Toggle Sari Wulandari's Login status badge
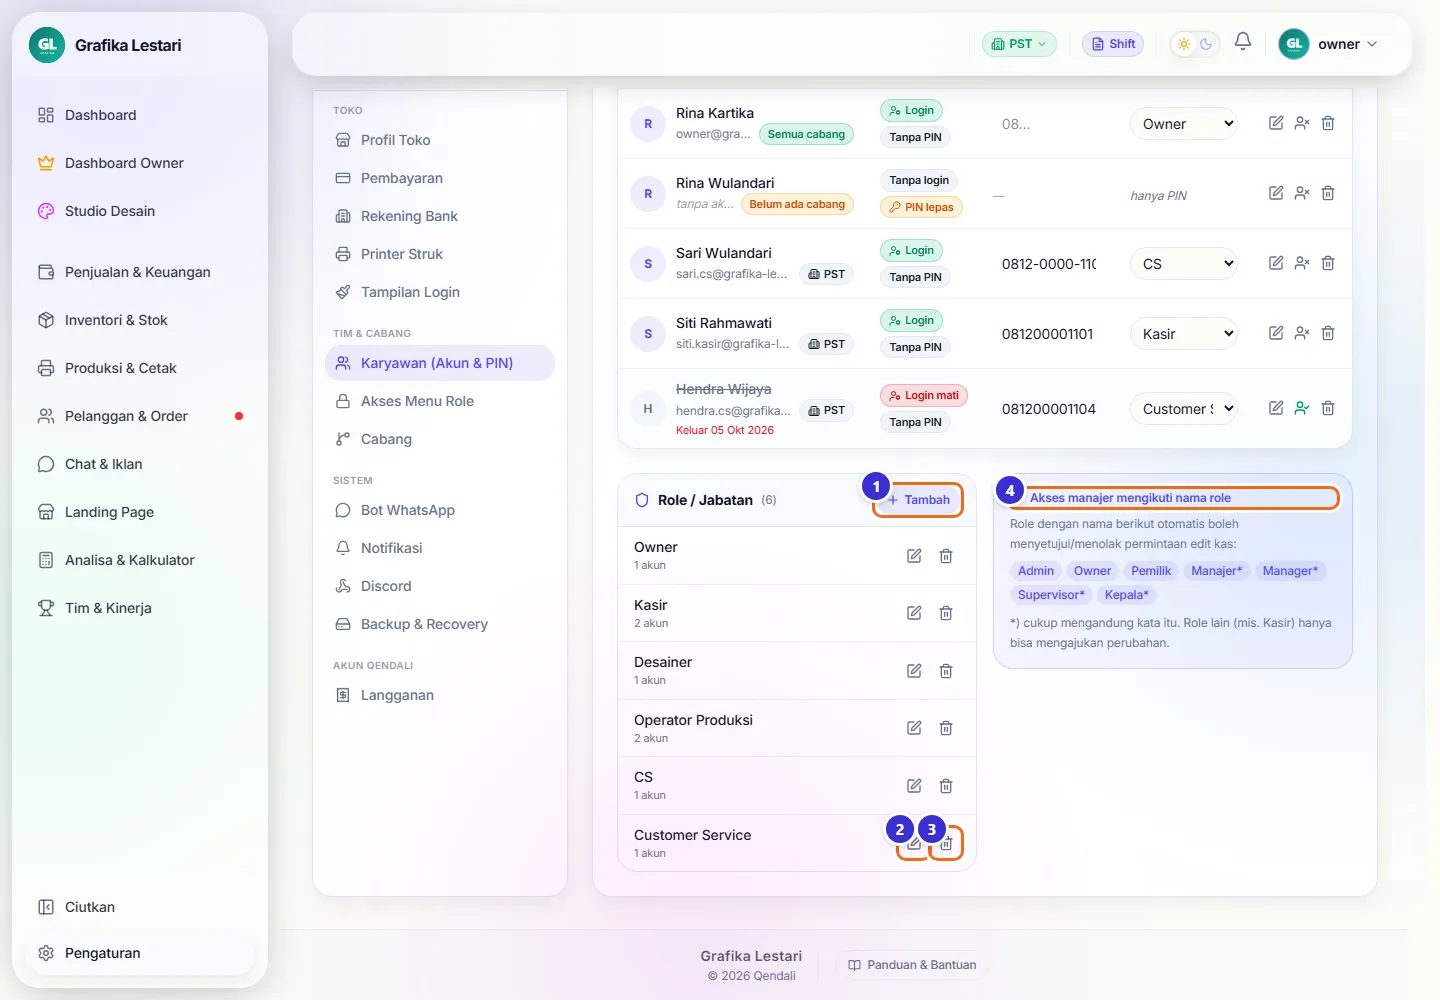This screenshot has width=1440, height=1000. [x=911, y=251]
